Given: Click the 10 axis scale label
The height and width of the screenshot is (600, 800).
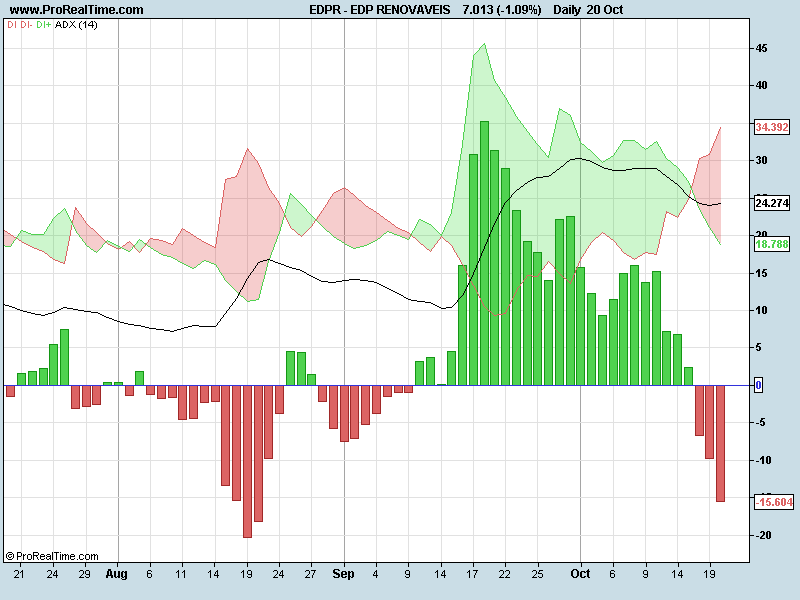Looking at the screenshot, I should click(x=761, y=310).
